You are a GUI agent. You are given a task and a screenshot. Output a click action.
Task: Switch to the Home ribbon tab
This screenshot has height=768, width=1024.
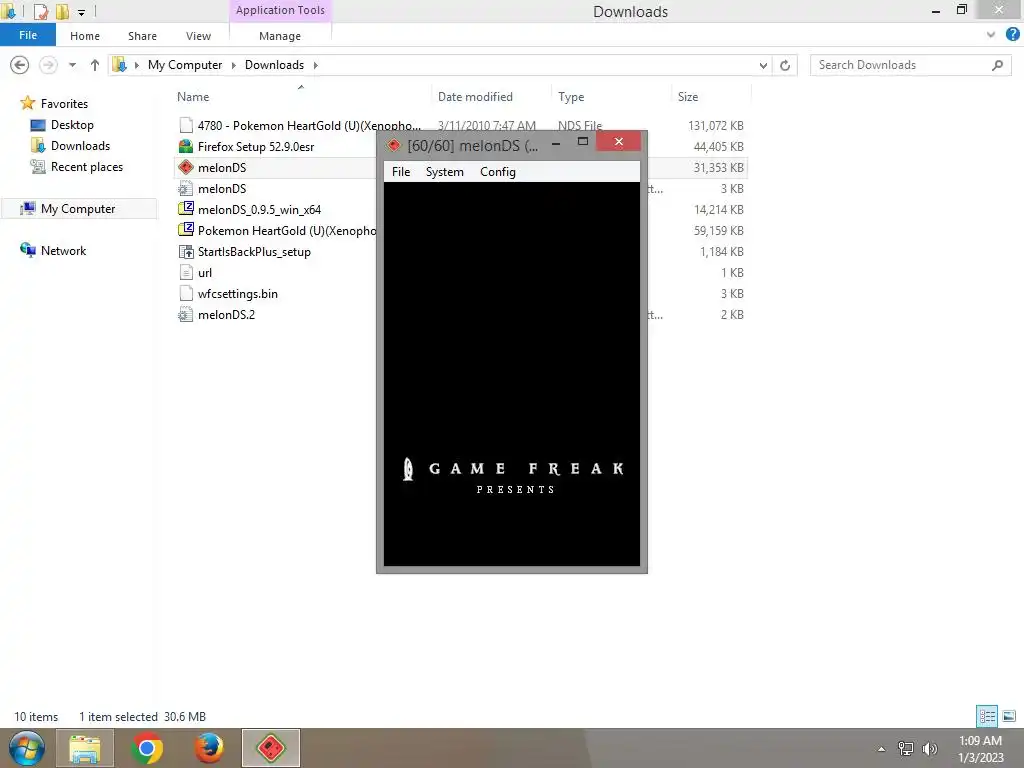click(85, 36)
